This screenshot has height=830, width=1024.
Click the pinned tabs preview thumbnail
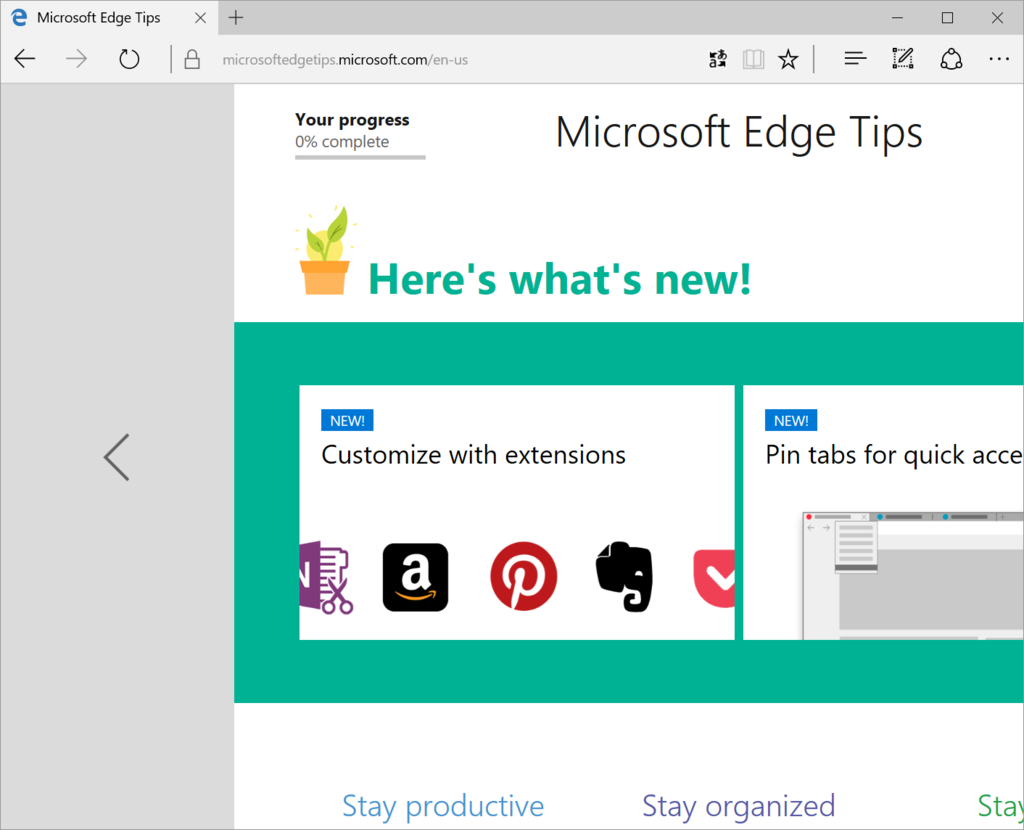pos(913,576)
